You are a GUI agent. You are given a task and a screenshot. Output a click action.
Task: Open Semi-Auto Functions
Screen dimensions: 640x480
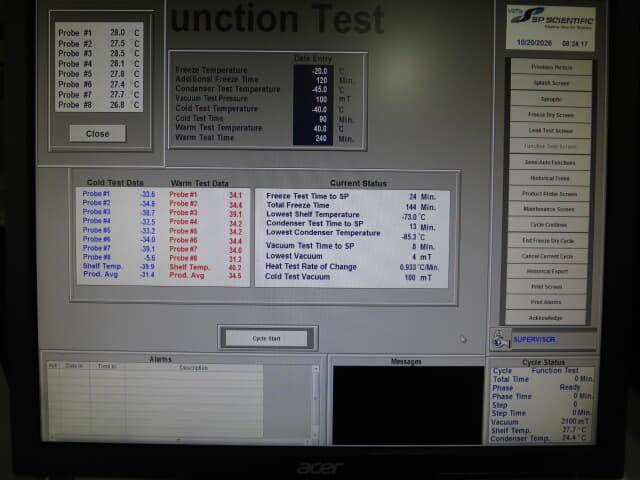[550, 162]
